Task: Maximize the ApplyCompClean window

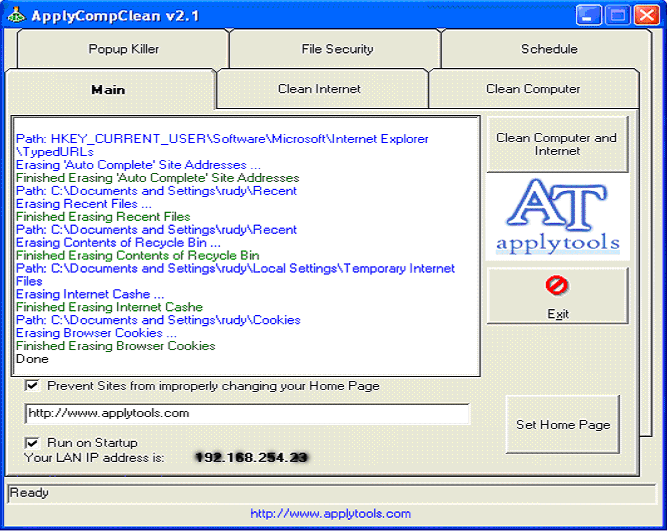Action: pyautogui.click(x=617, y=14)
